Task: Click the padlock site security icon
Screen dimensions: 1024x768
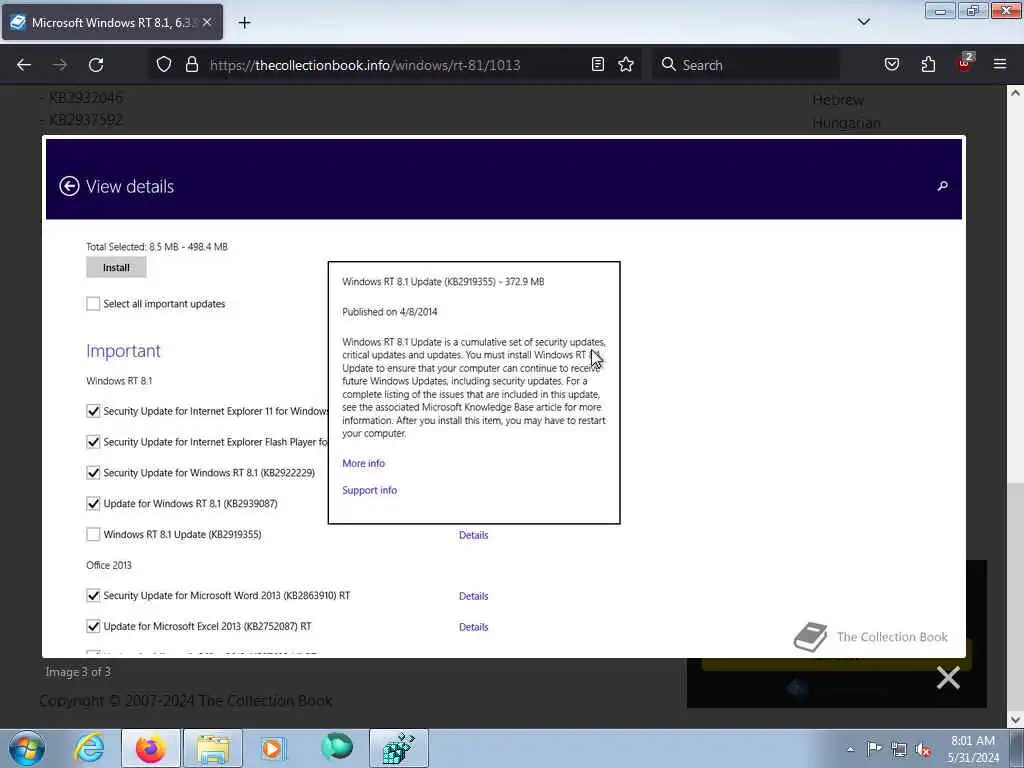Action: (x=191, y=65)
